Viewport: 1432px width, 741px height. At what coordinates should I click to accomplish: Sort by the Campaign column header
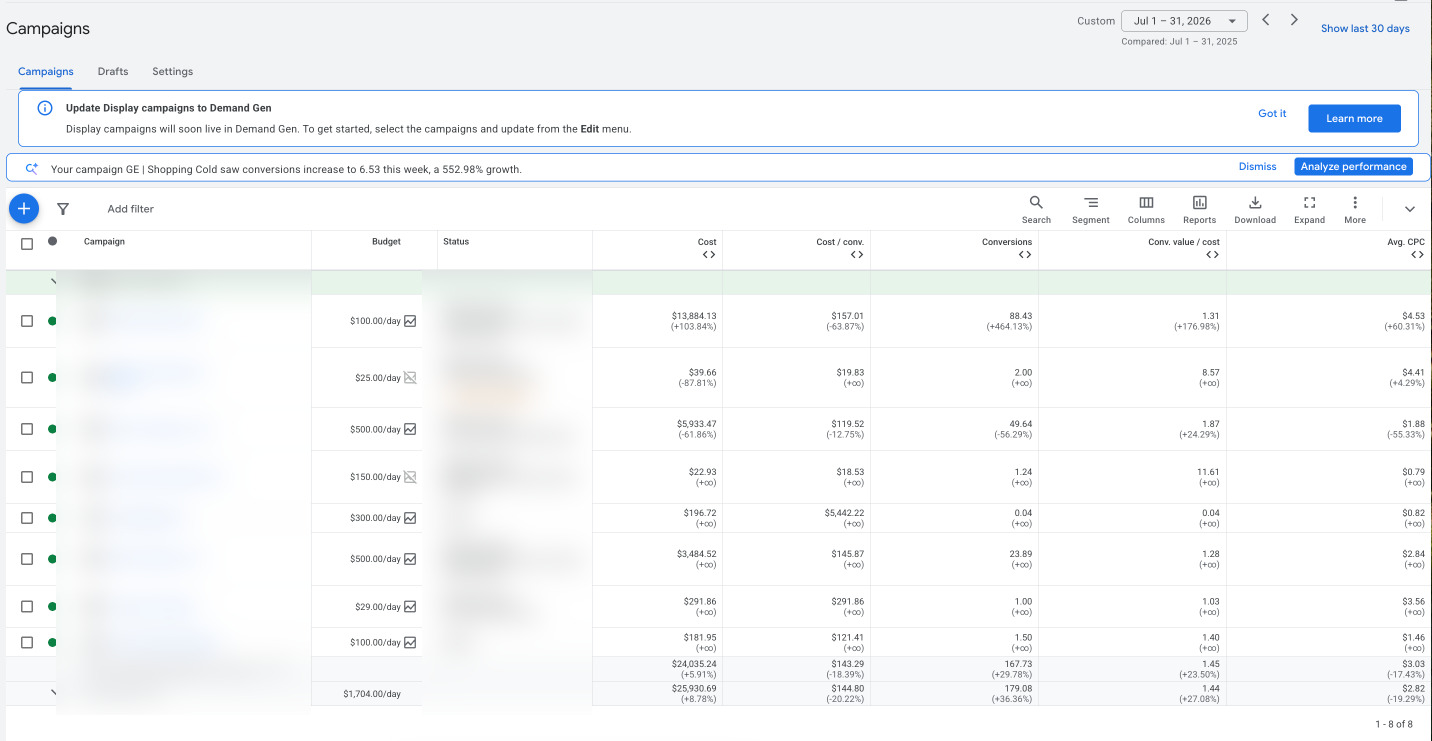[104, 242]
